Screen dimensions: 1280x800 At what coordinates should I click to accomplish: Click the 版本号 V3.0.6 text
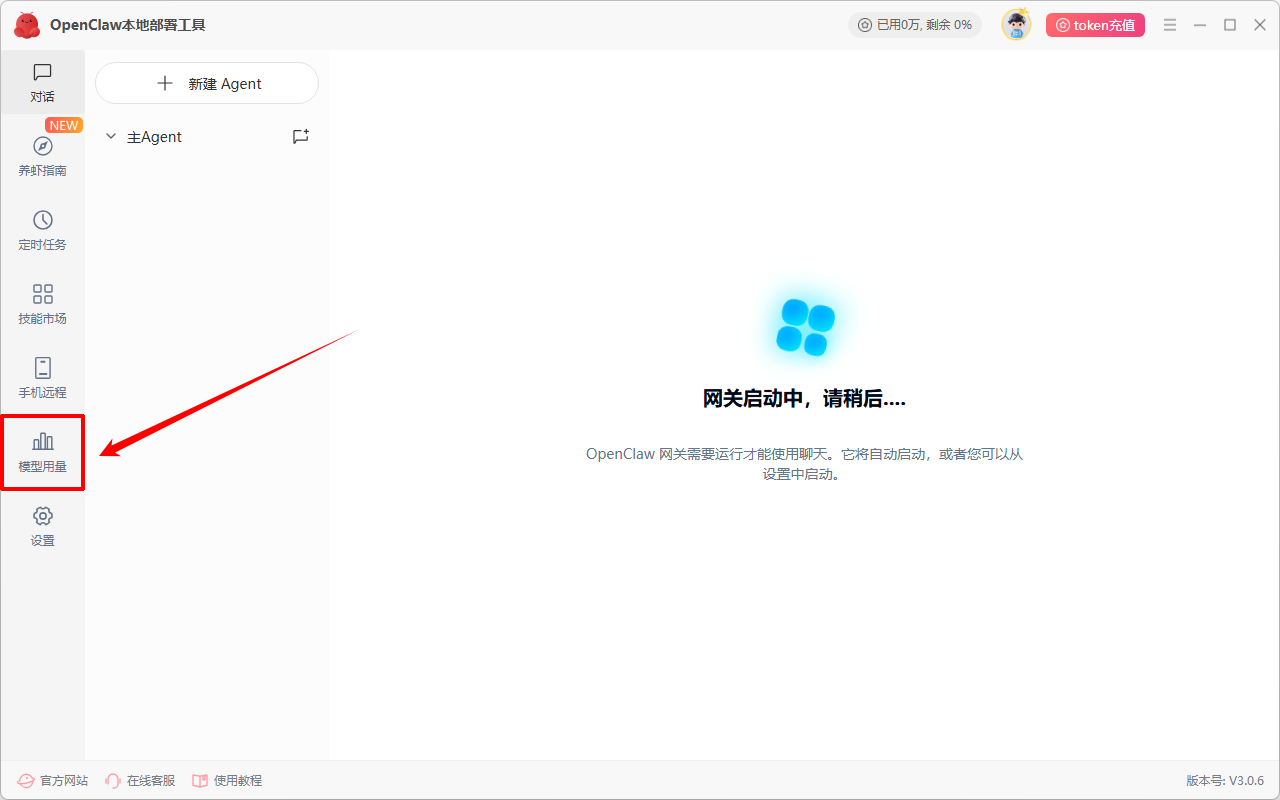point(1225,780)
